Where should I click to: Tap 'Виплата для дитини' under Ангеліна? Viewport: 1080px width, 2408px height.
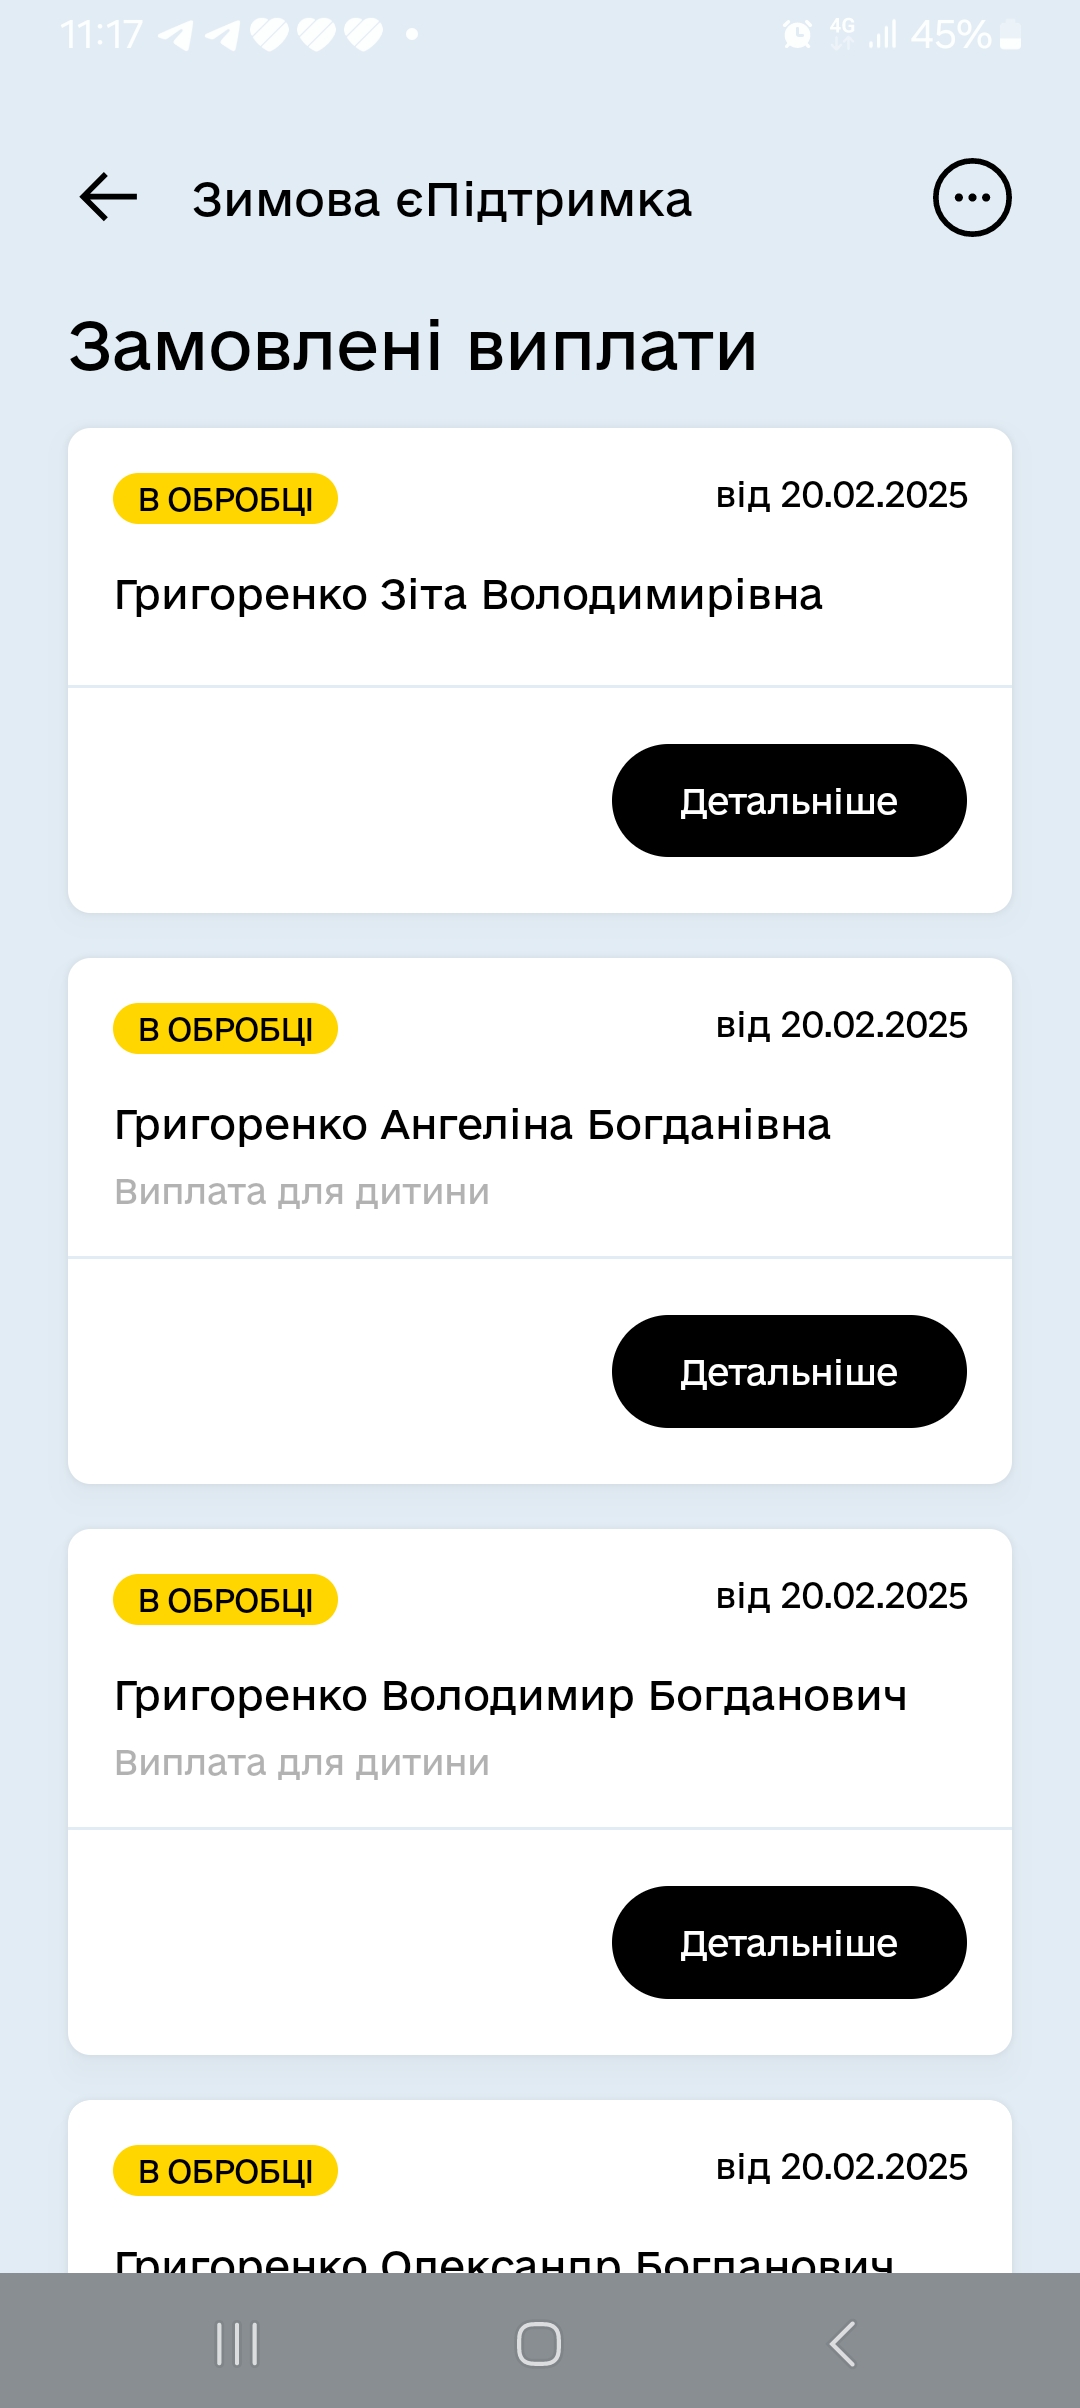click(x=302, y=1192)
